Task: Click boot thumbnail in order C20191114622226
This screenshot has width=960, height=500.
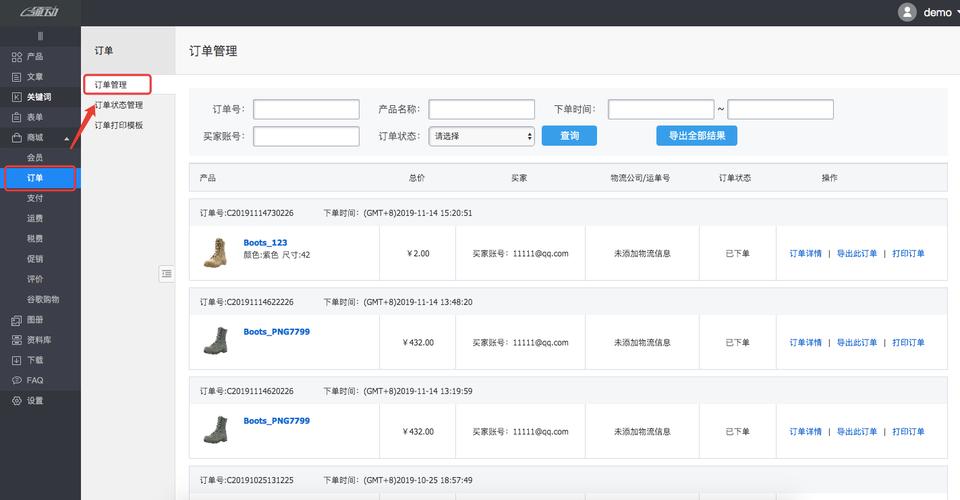Action: [216, 341]
